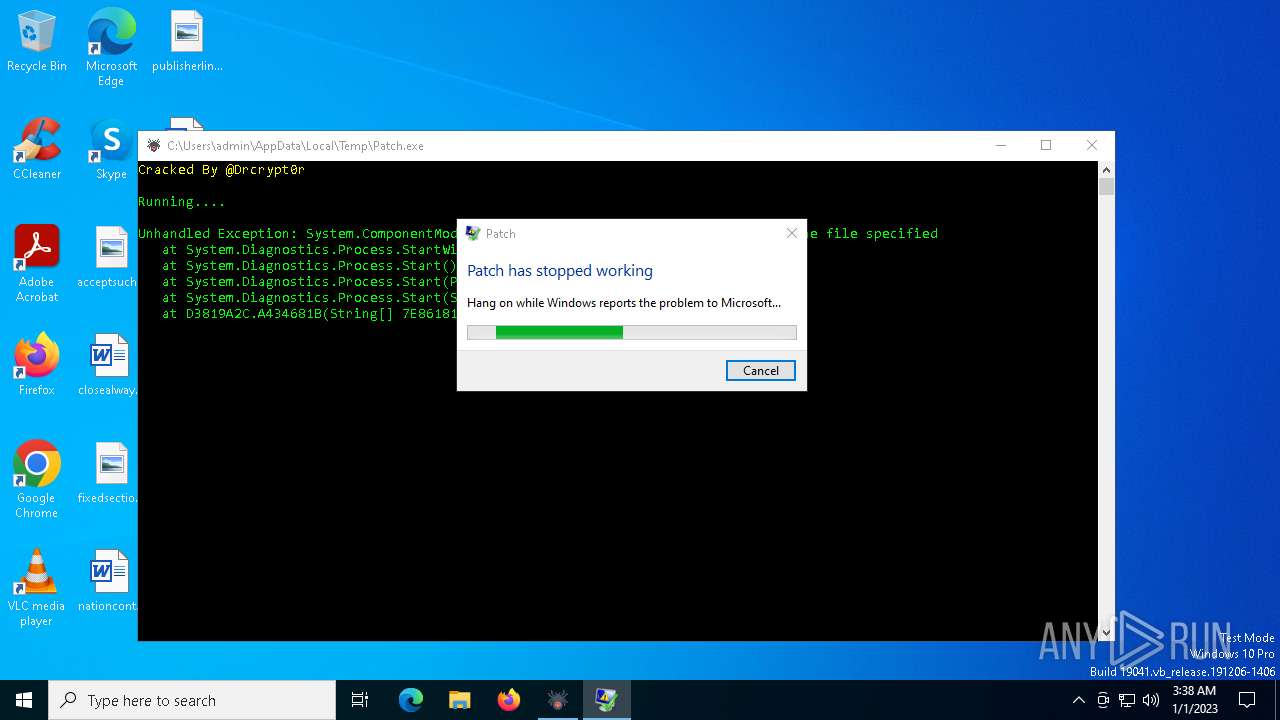This screenshot has width=1280, height=720.
Task: Click the taskbar search box
Action: 192,700
